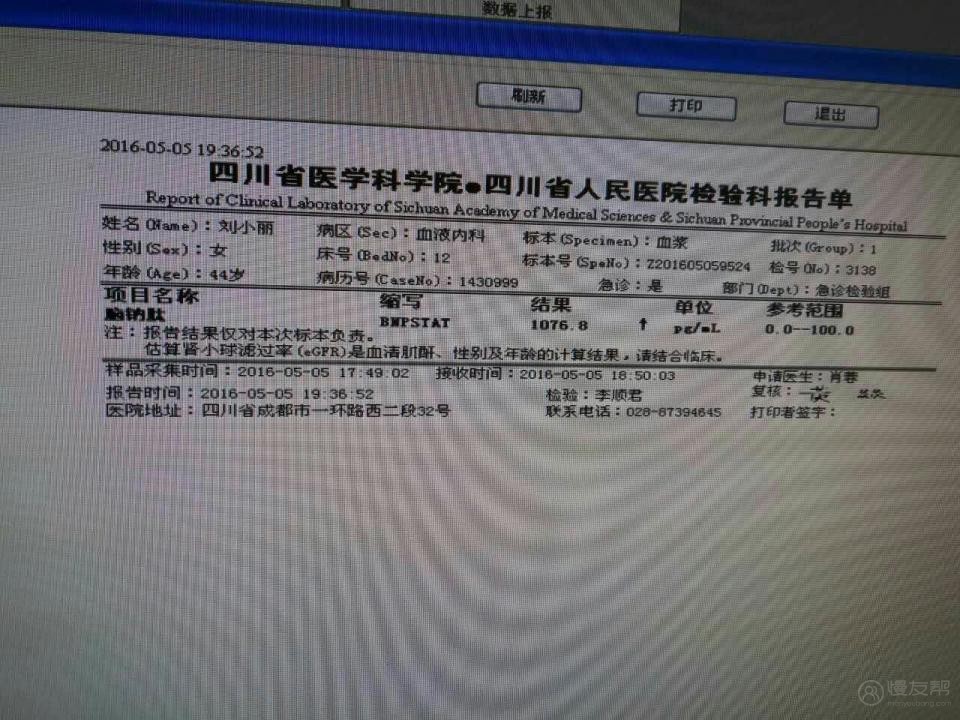
Task: Click the 结果 column header
Action: [x=550, y=304]
